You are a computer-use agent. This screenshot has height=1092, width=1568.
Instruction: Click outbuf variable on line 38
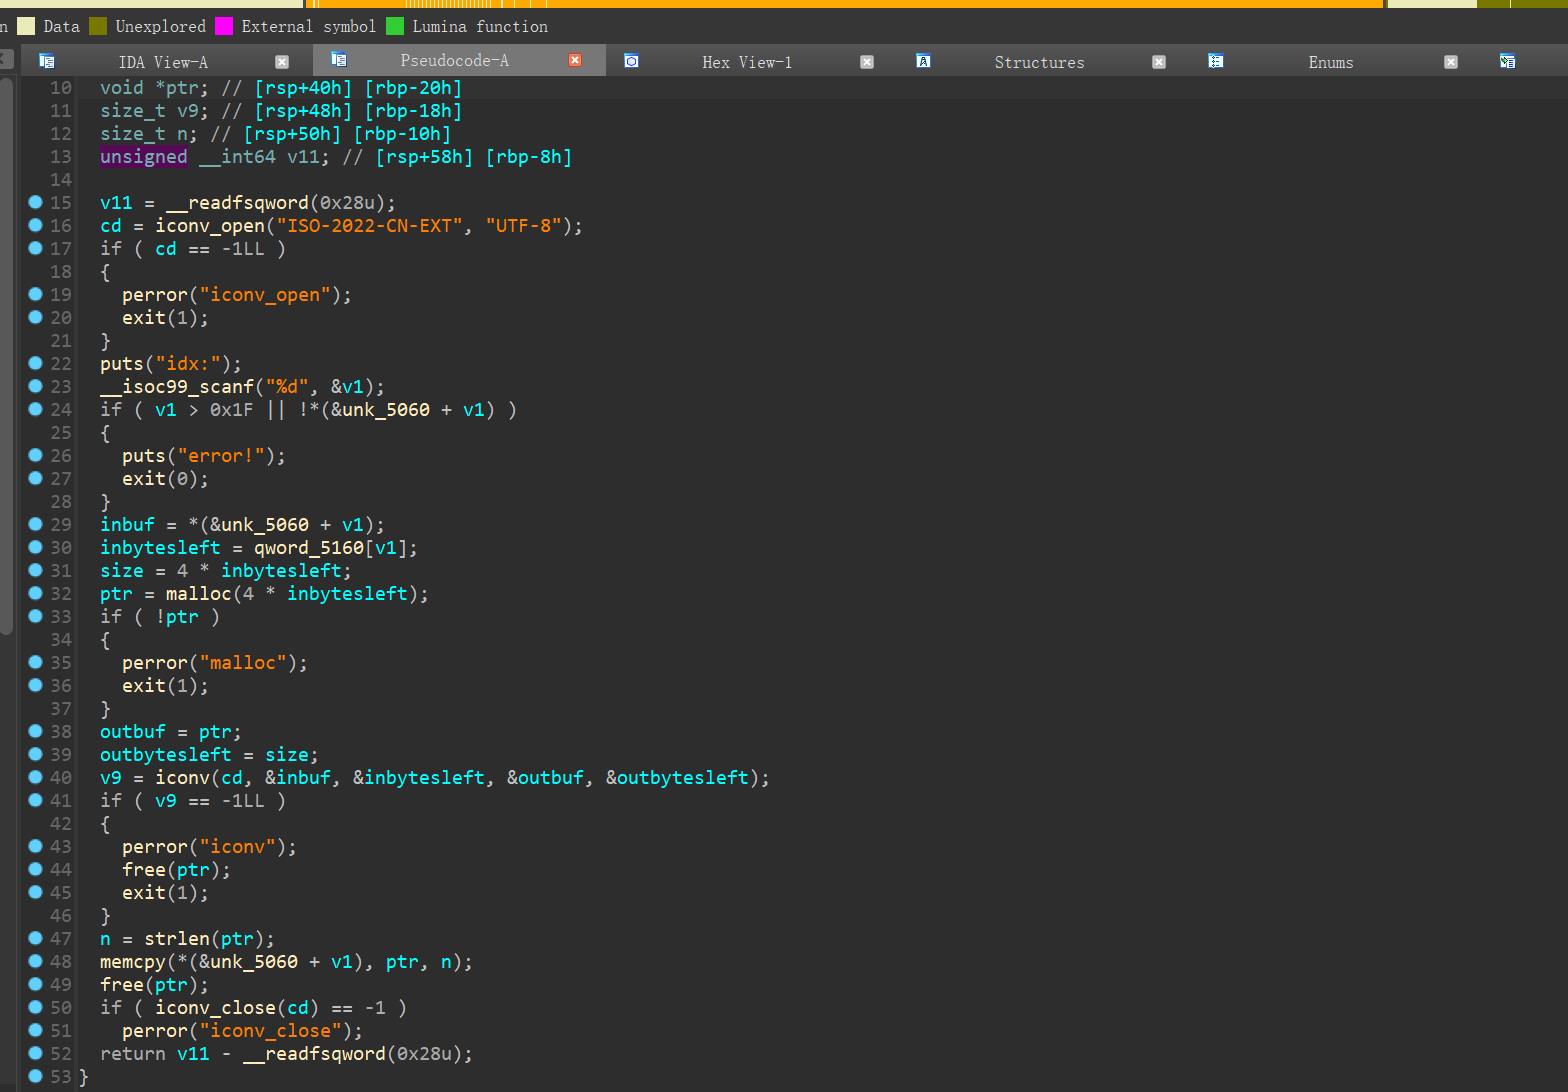point(133,732)
